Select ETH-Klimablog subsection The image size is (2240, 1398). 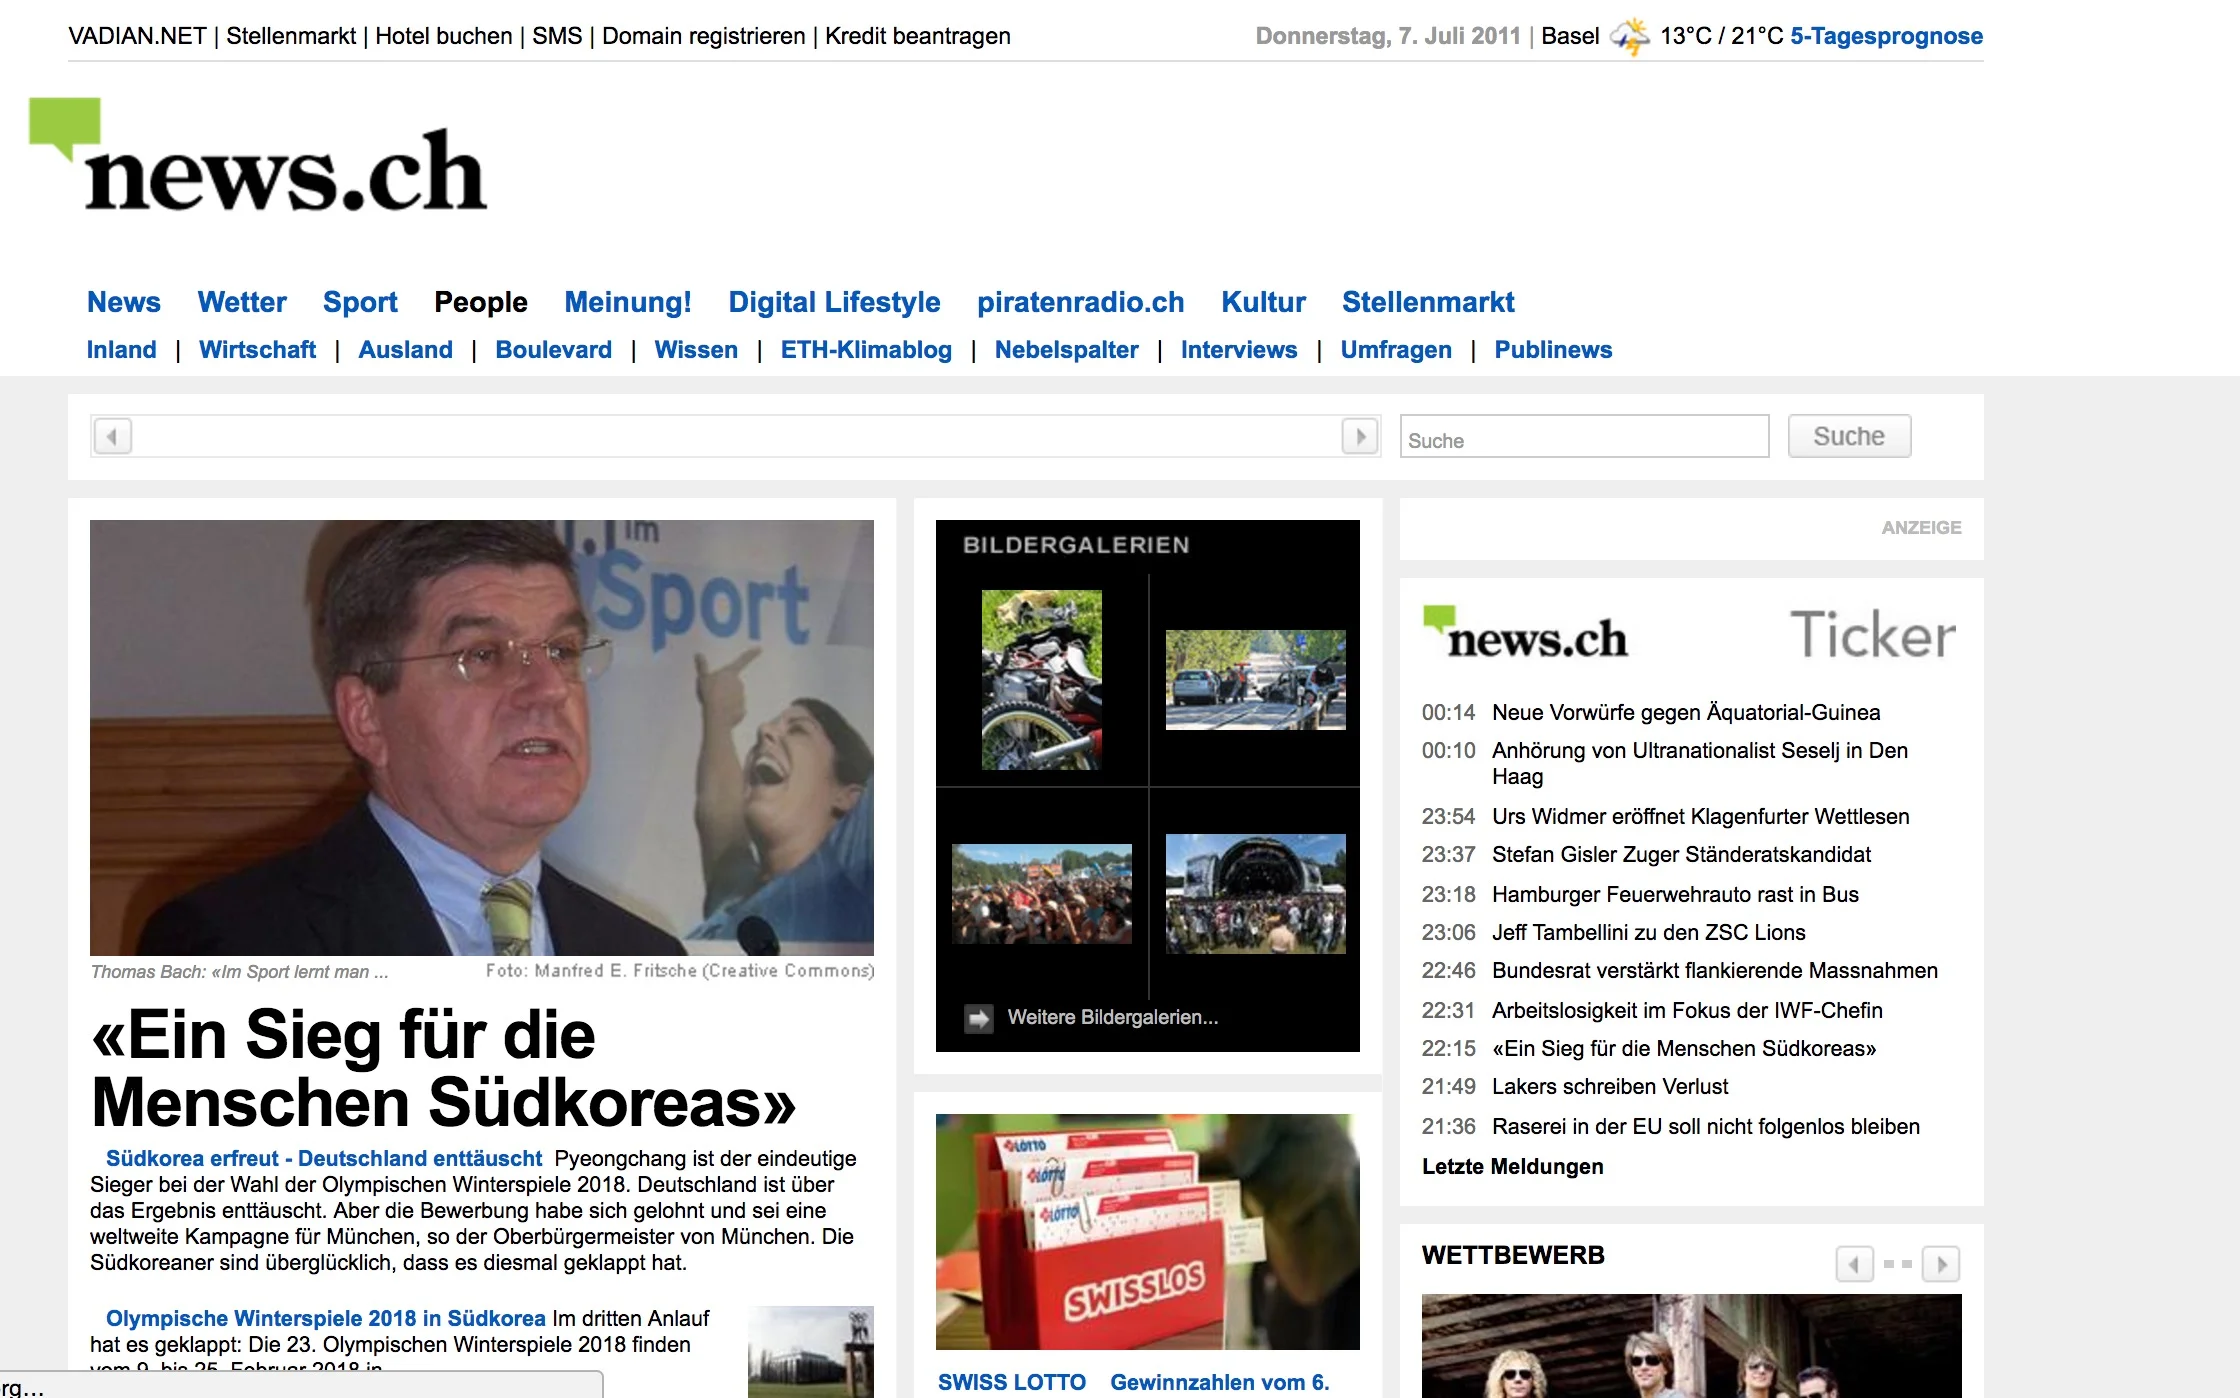pyautogui.click(x=866, y=350)
